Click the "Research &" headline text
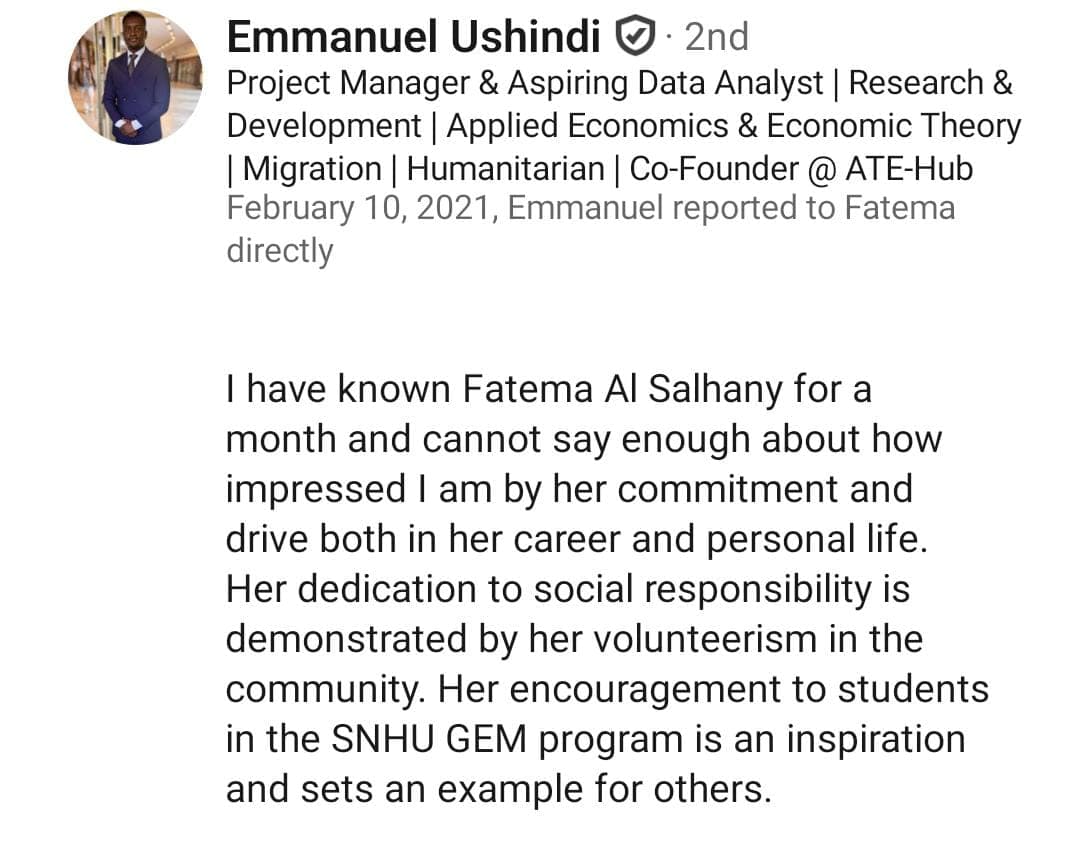This screenshot has width=1080, height=851. [x=931, y=84]
